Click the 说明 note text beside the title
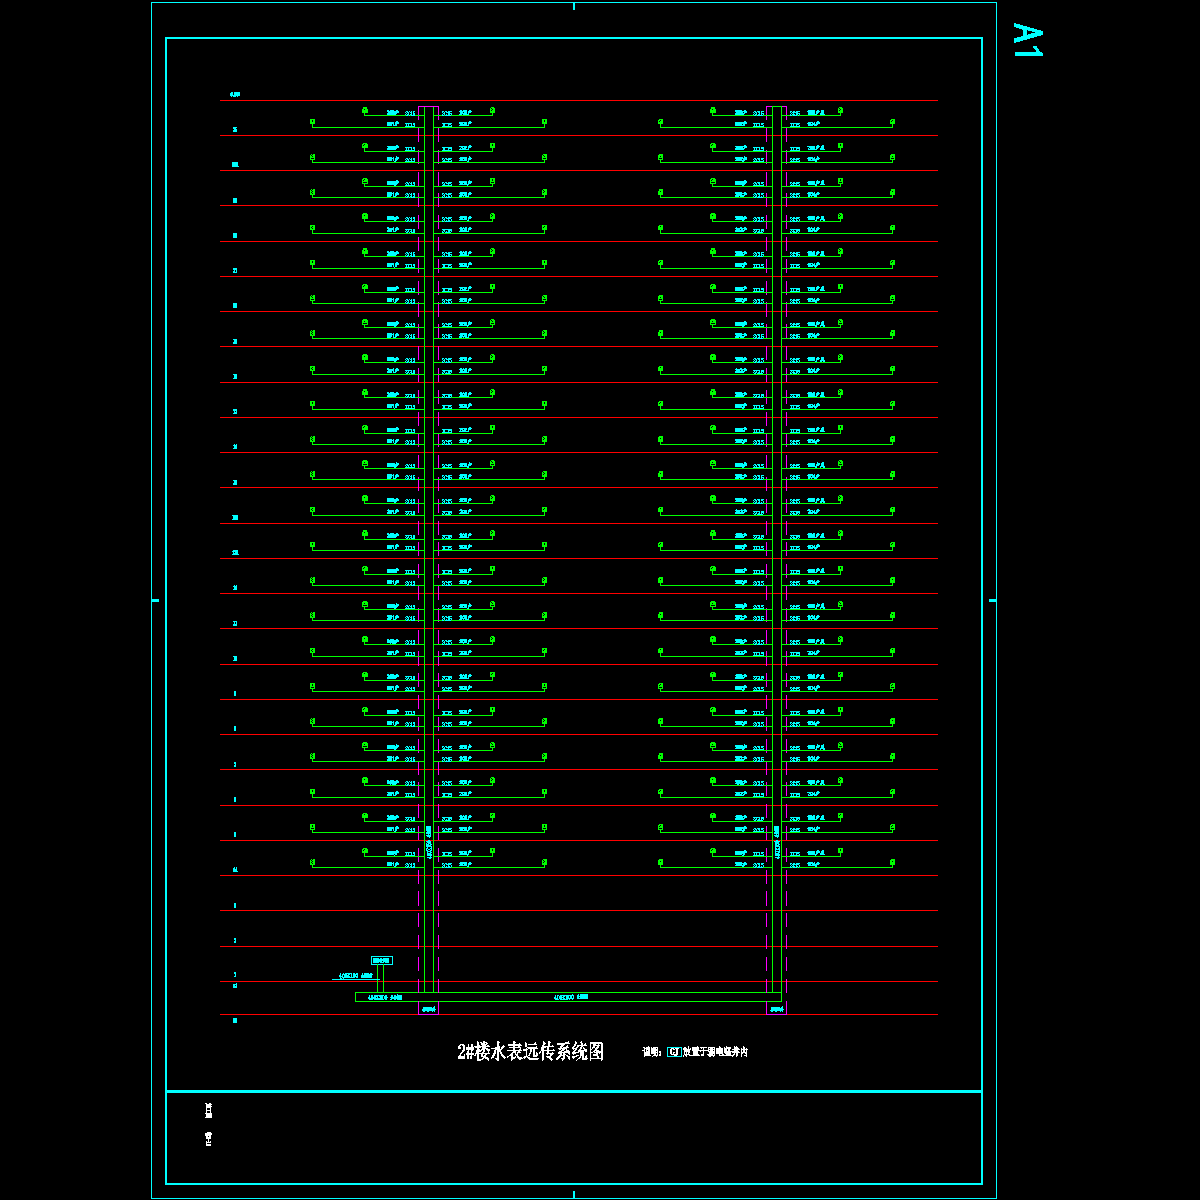 click(x=695, y=1052)
